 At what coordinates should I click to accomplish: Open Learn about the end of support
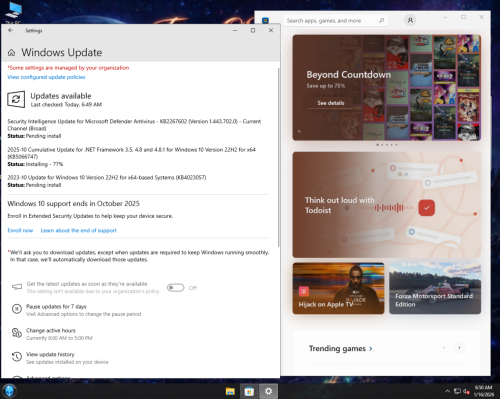click(79, 230)
